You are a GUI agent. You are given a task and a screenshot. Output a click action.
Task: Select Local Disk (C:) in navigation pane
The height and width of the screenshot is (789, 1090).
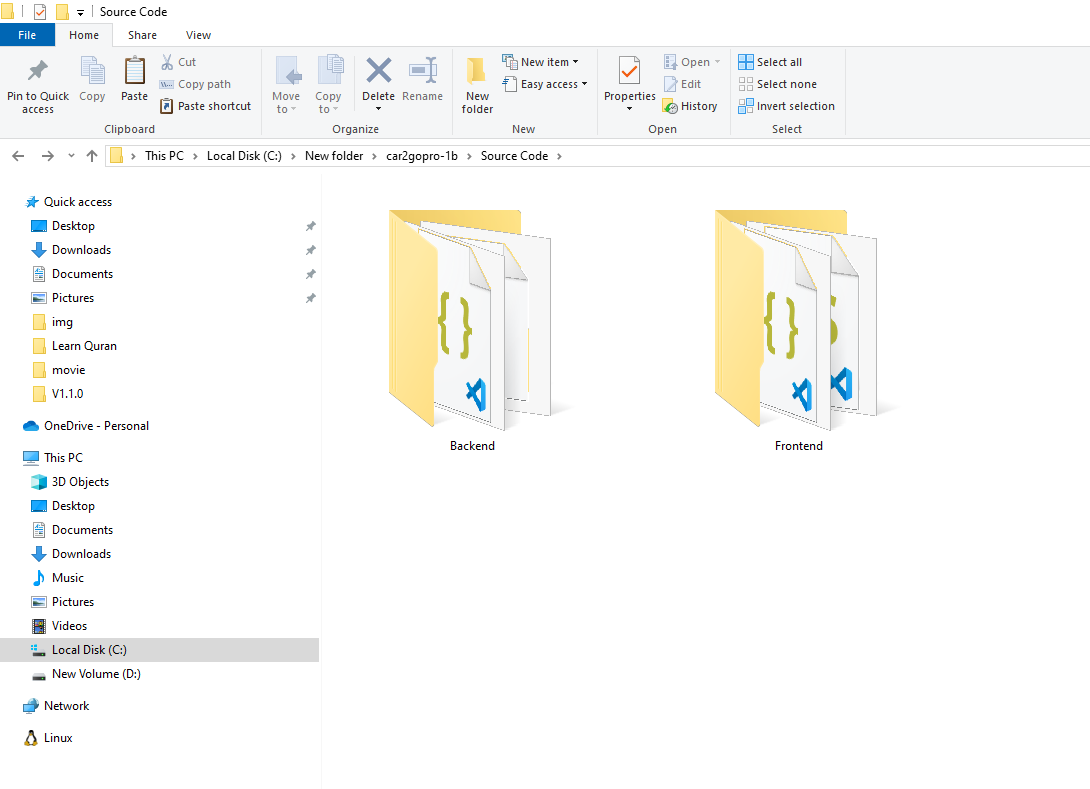(159, 650)
